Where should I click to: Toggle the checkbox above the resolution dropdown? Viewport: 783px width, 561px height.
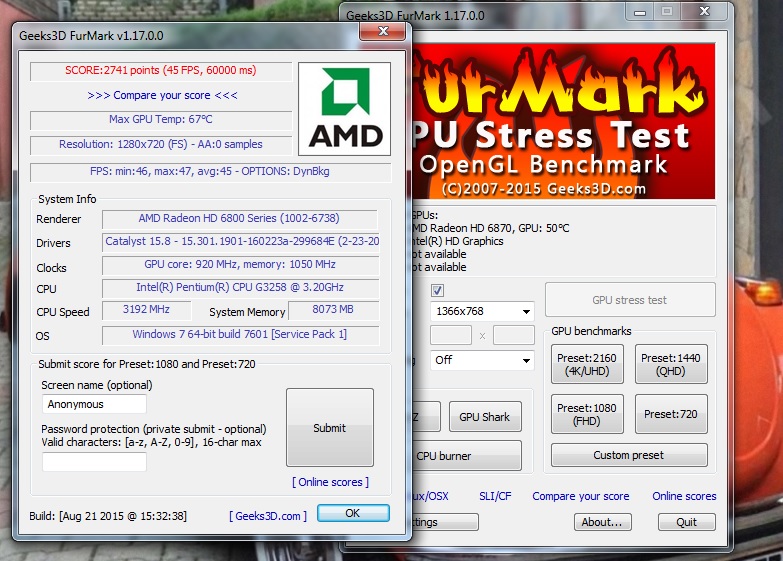click(437, 290)
